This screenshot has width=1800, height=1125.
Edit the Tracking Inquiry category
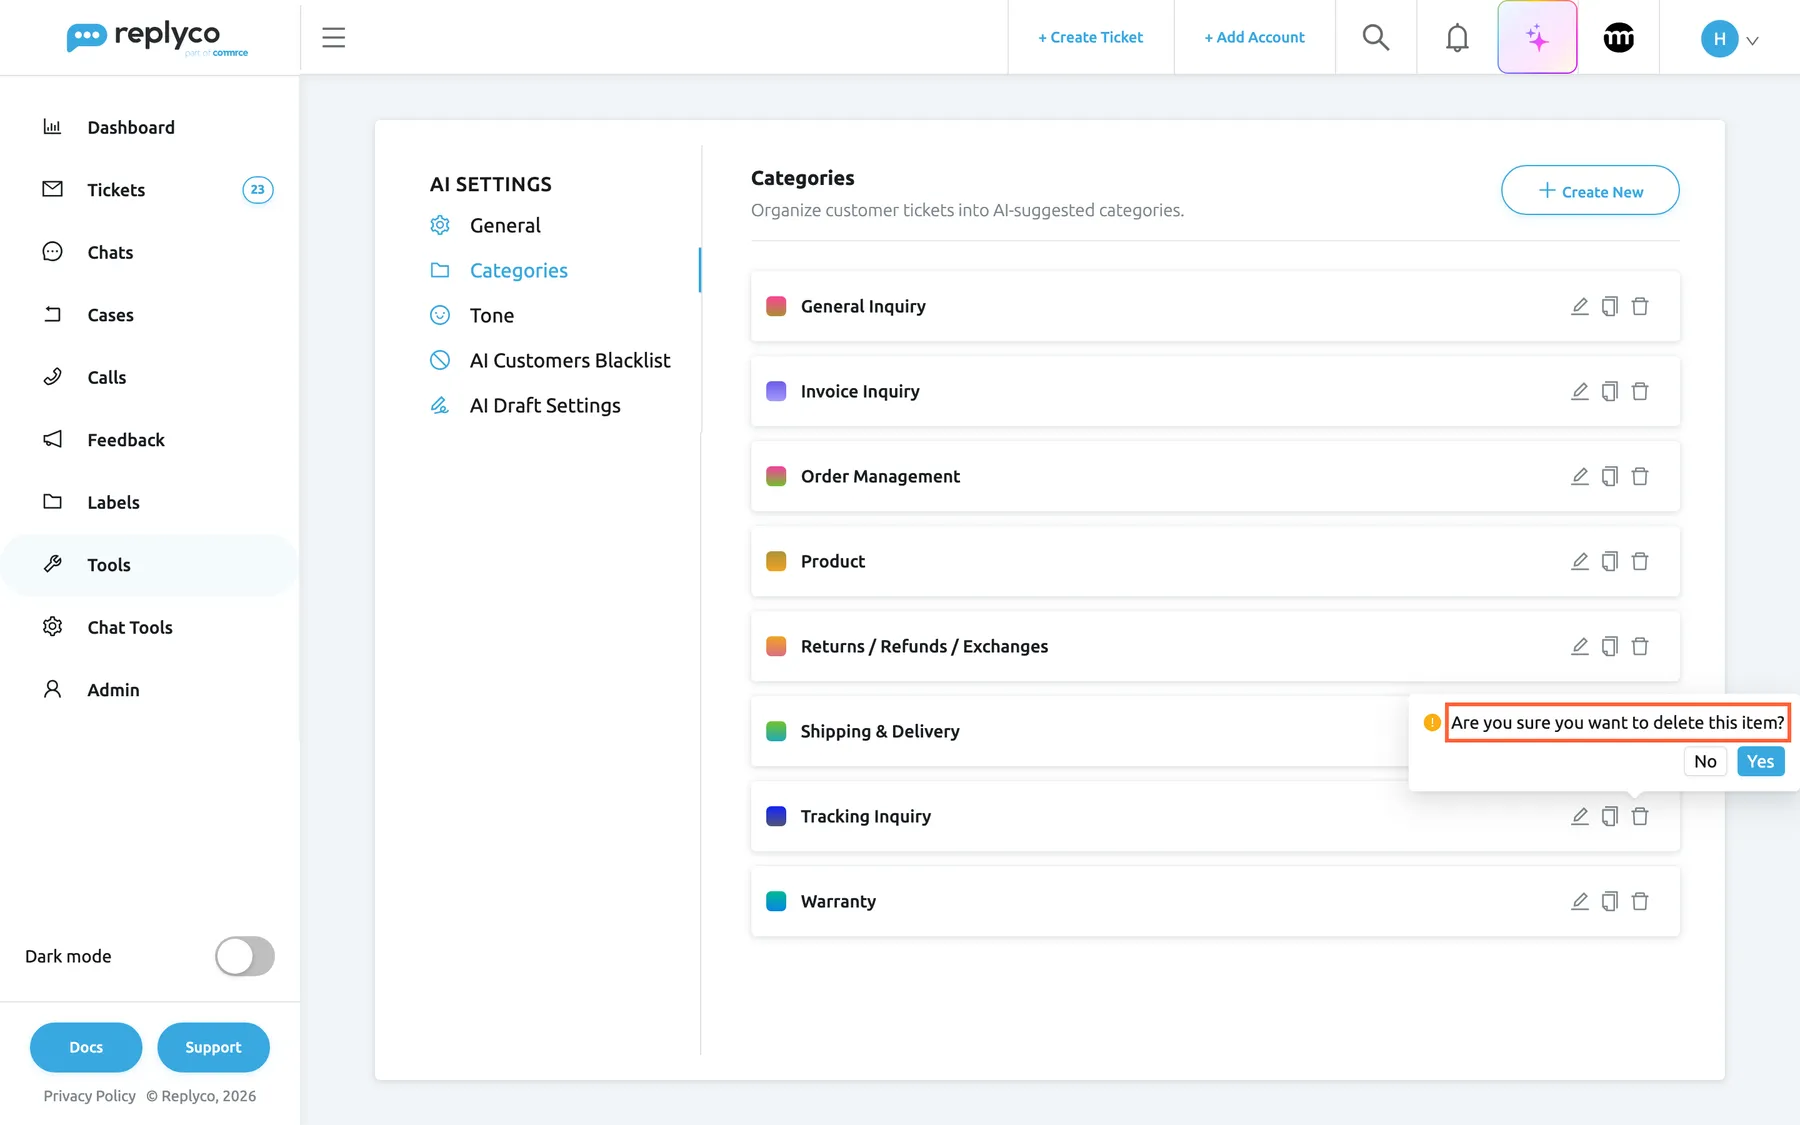click(1580, 816)
